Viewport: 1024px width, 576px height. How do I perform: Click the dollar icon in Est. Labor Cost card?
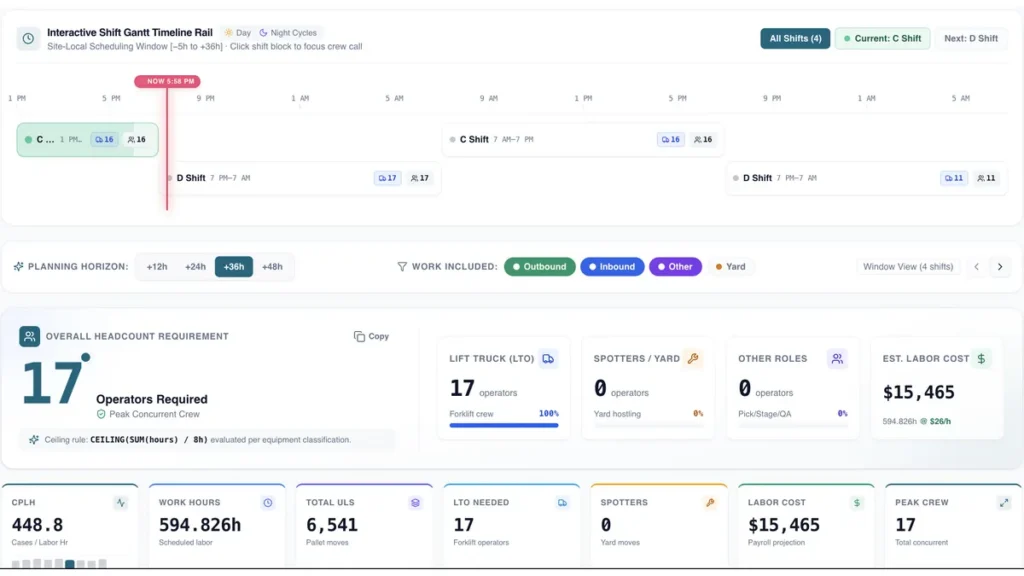981,359
